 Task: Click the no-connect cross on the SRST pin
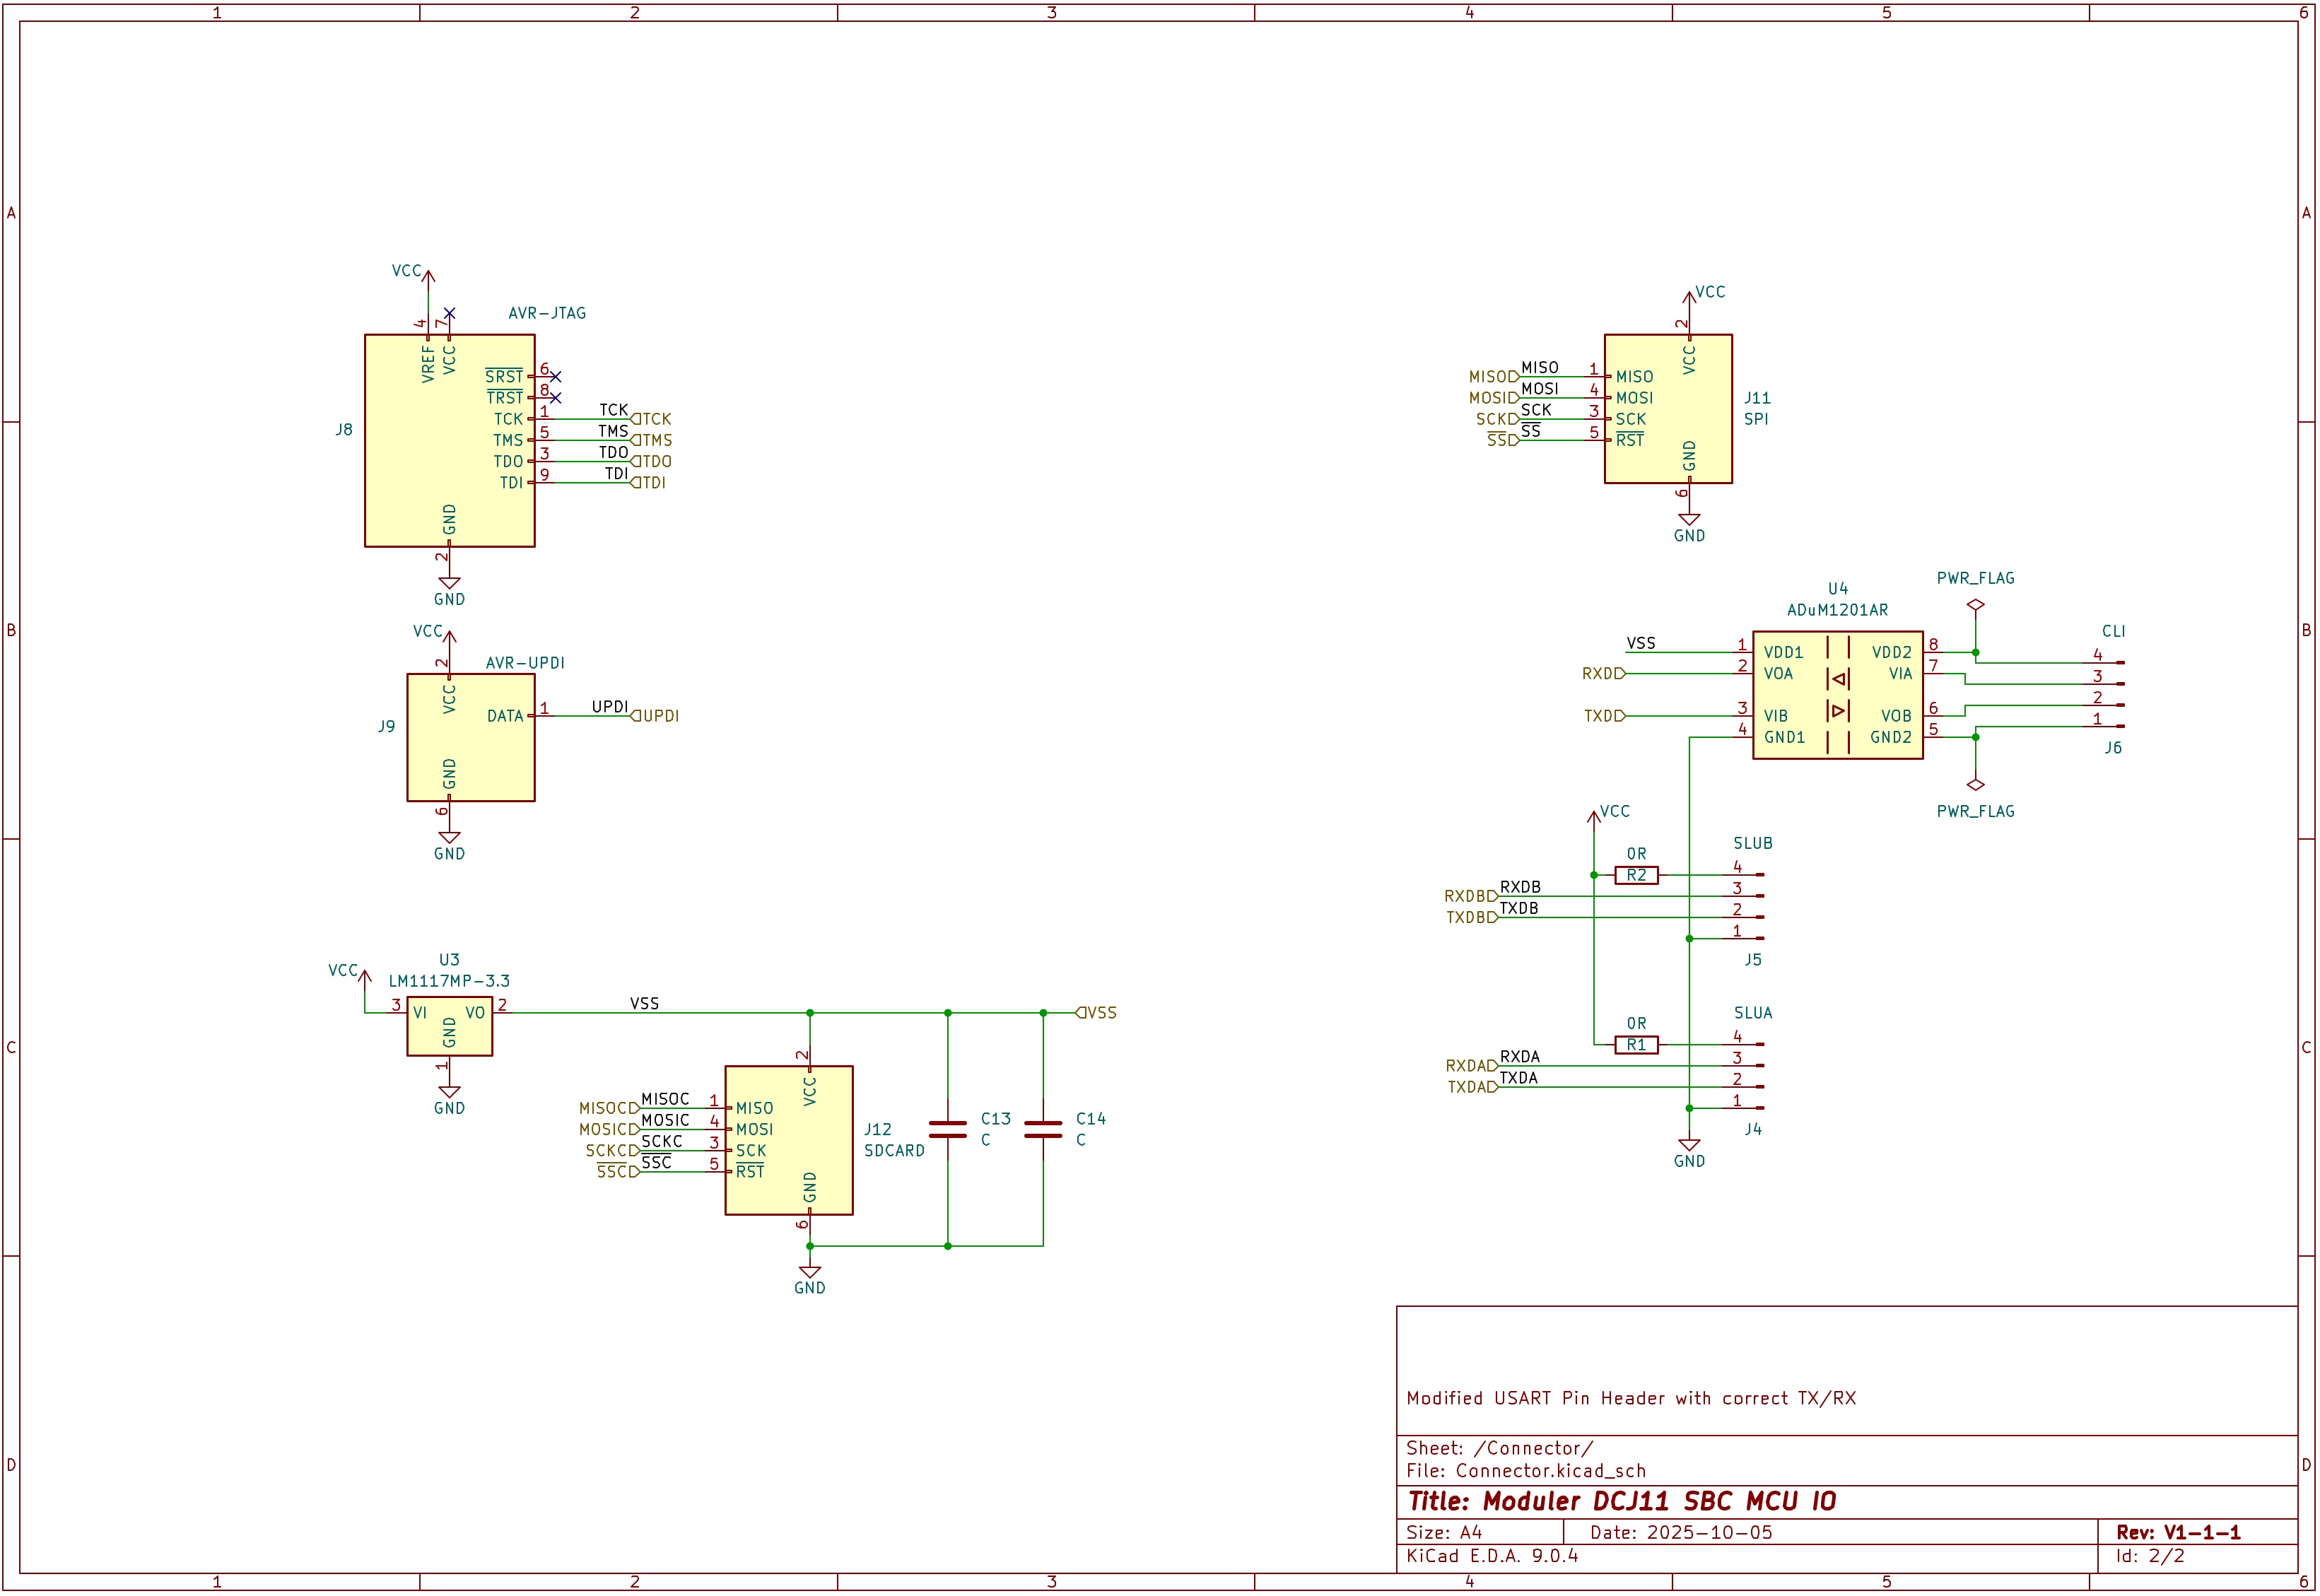tap(556, 377)
